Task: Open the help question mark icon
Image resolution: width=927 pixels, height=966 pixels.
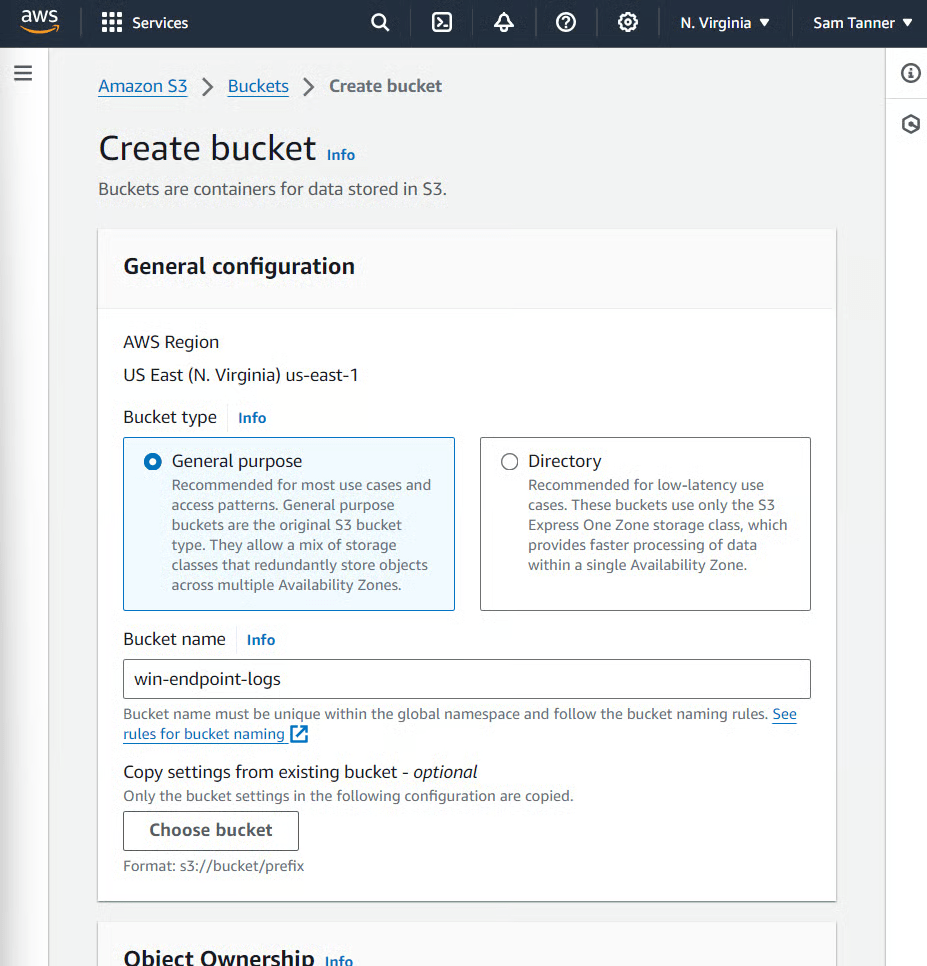Action: pos(566,23)
